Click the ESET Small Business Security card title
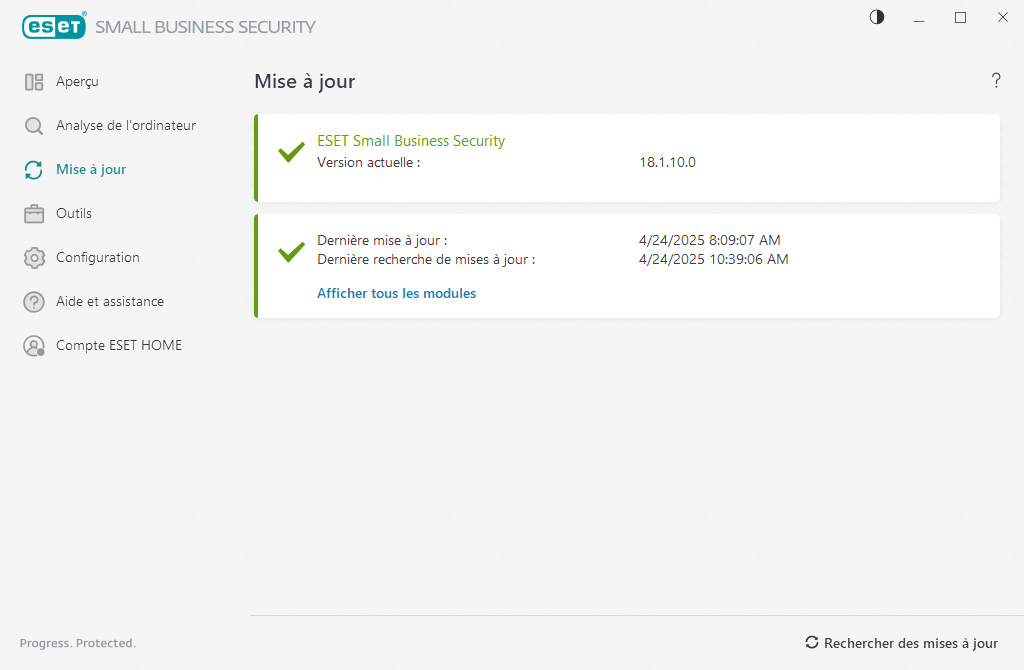The height and width of the screenshot is (670, 1024). coord(411,141)
